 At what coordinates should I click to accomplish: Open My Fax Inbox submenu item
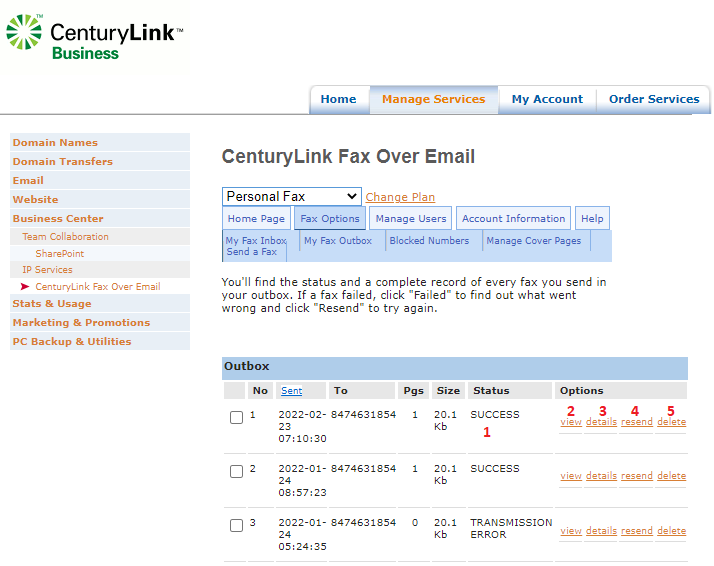pyautogui.click(x=256, y=241)
